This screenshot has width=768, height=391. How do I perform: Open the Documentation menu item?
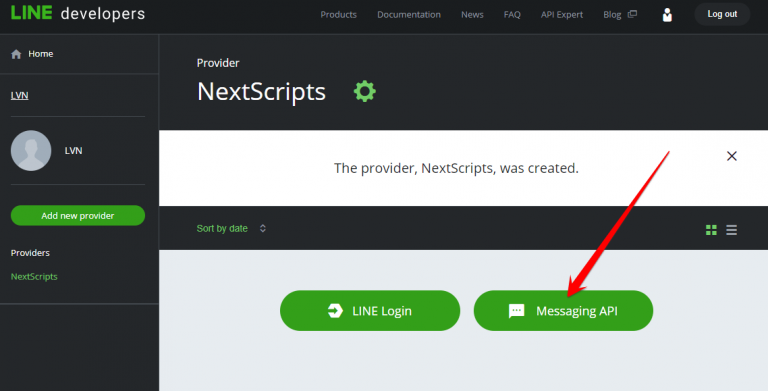(x=409, y=15)
